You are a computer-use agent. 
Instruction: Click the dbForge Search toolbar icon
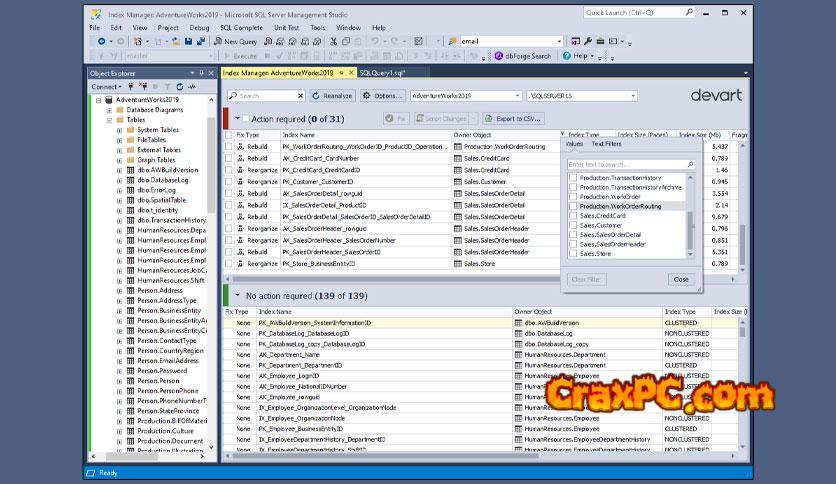498,56
